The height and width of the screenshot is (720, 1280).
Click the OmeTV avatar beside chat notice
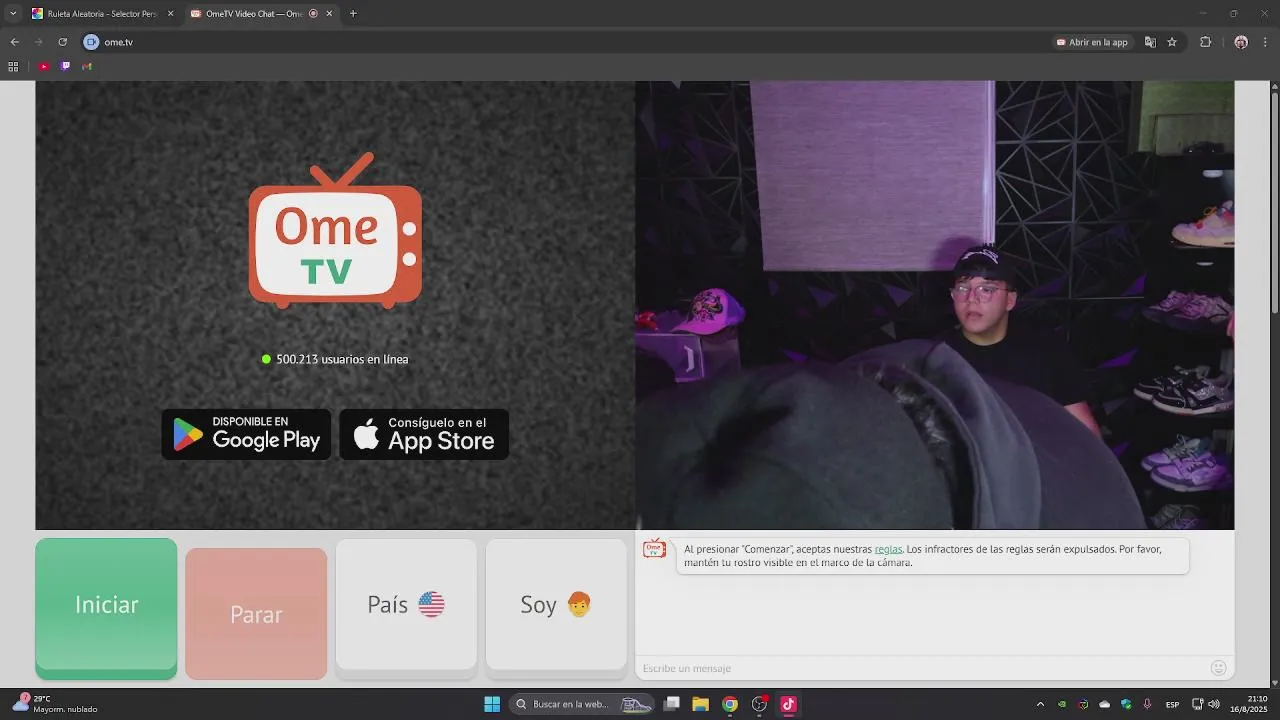(654, 549)
